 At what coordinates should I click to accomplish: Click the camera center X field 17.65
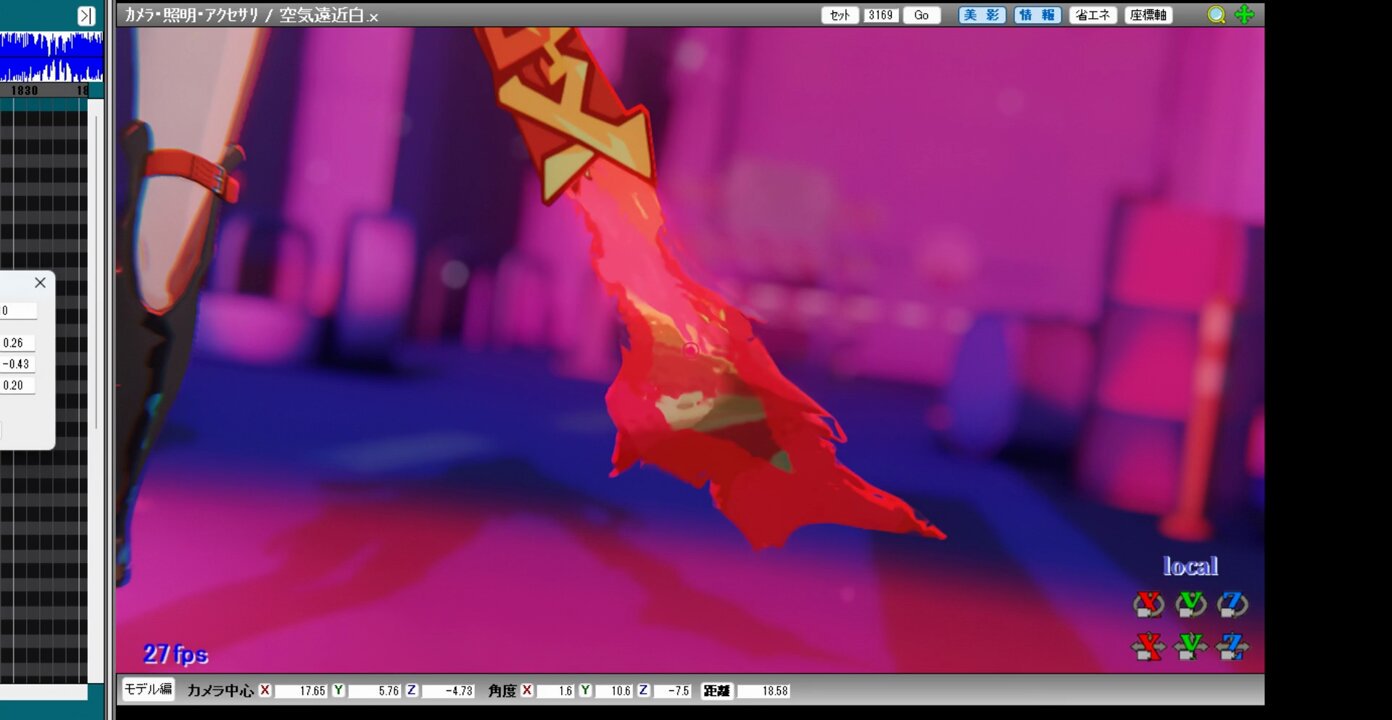301,691
